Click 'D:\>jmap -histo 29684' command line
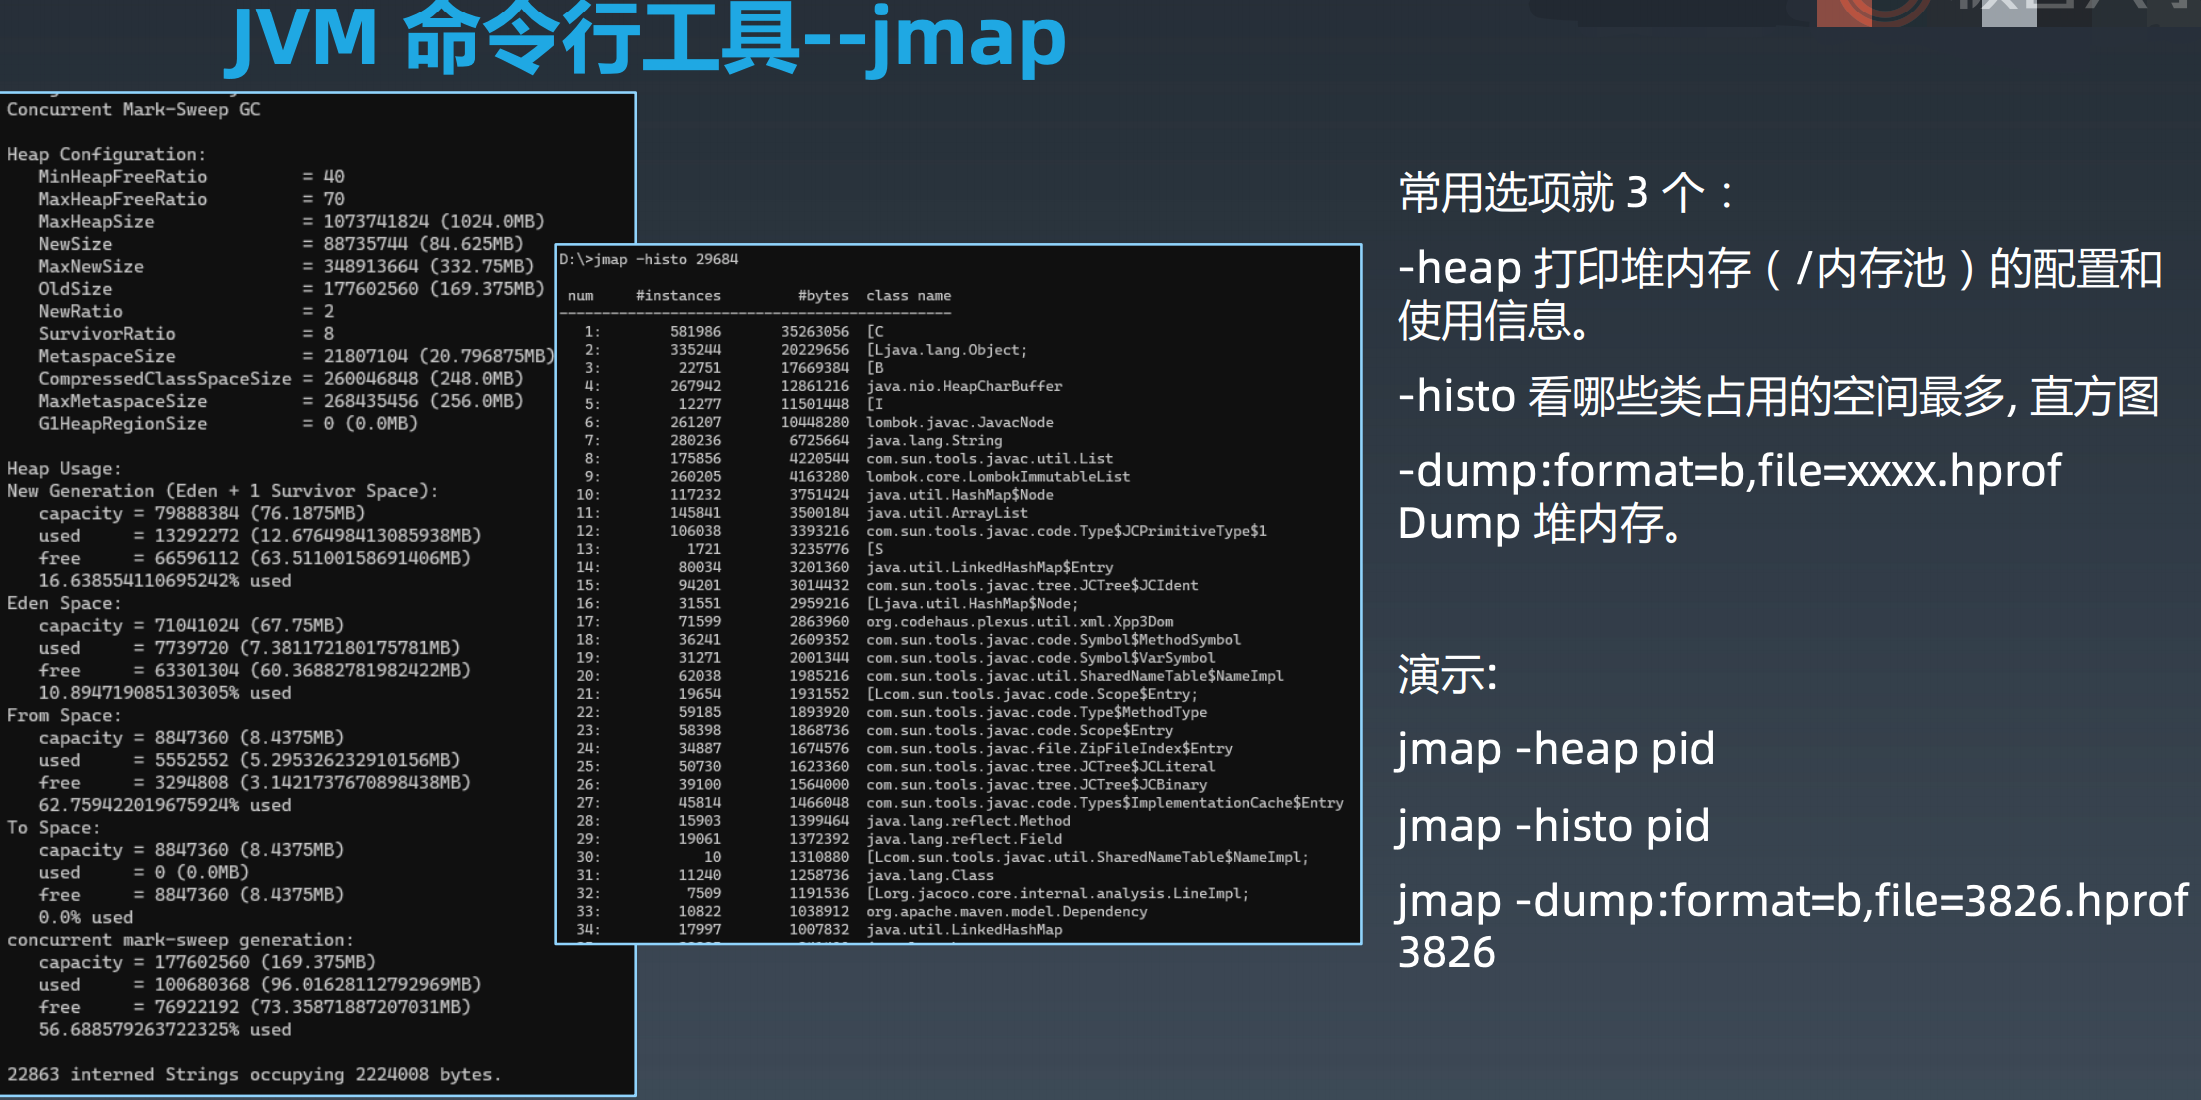 (648, 260)
